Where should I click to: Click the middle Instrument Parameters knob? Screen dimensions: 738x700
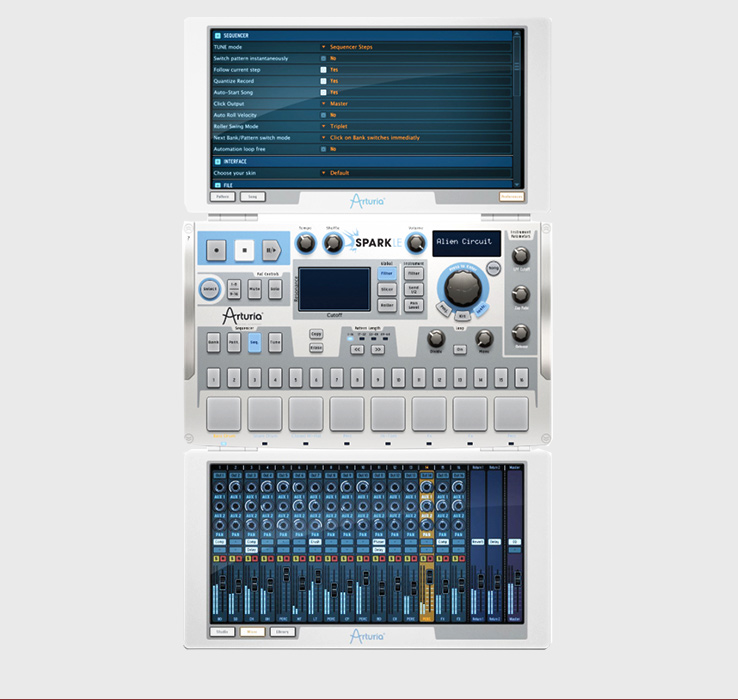521,295
